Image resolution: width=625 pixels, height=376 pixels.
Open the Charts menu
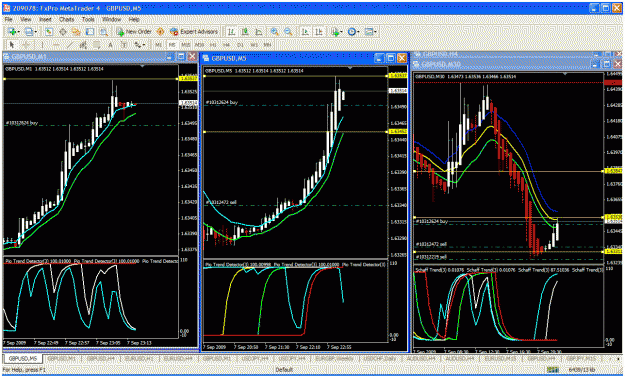point(67,19)
